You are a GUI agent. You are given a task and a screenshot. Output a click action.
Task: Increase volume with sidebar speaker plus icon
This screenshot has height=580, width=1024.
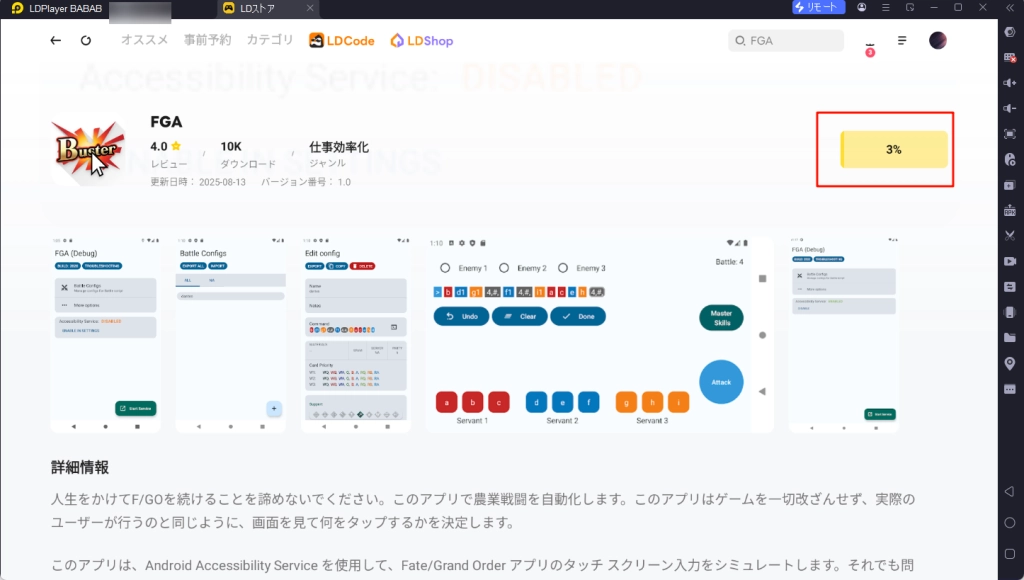[x=1010, y=82]
